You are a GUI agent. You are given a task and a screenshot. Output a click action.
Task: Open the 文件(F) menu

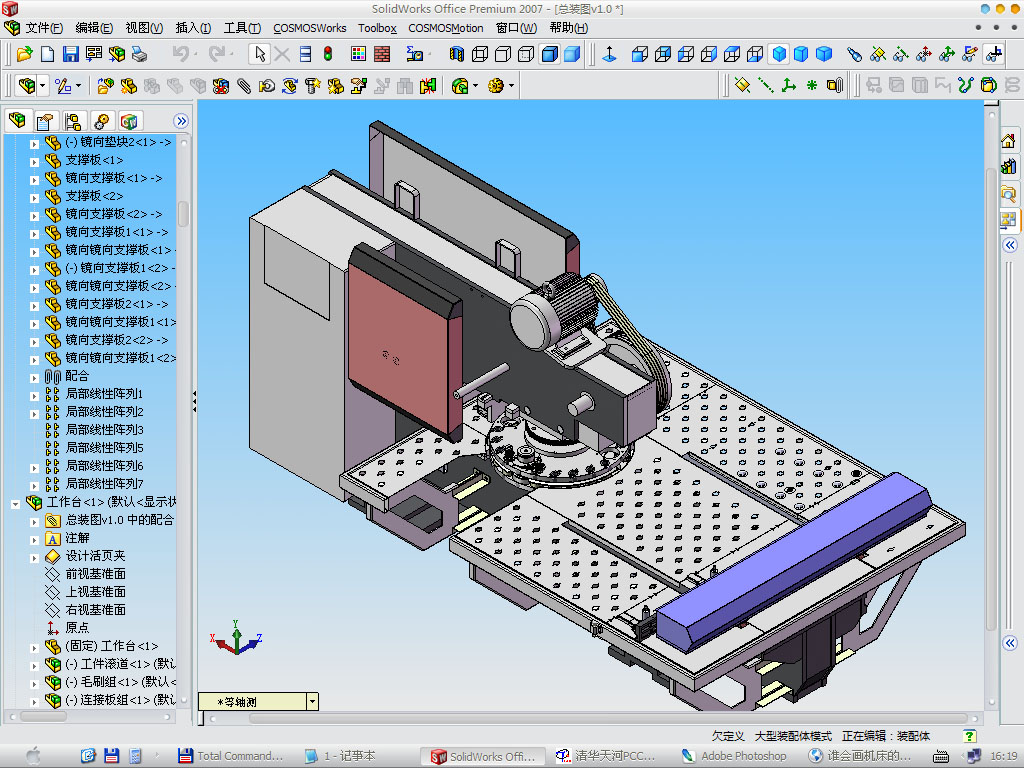44,28
